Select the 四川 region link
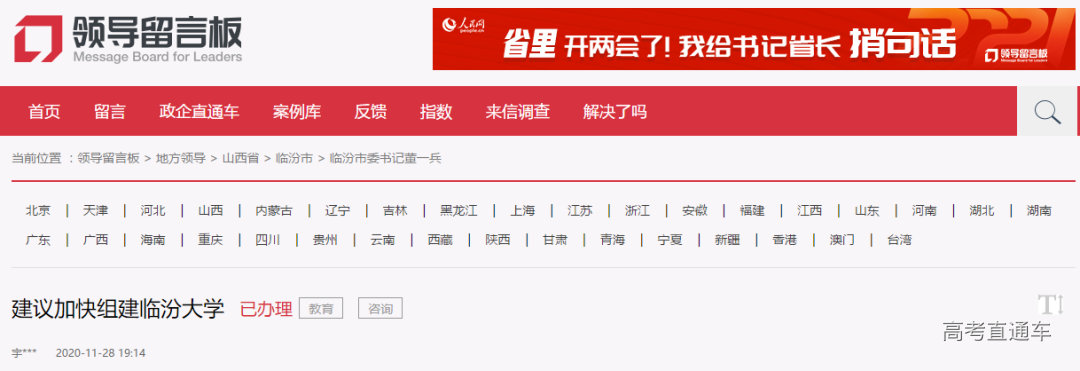 (268, 240)
